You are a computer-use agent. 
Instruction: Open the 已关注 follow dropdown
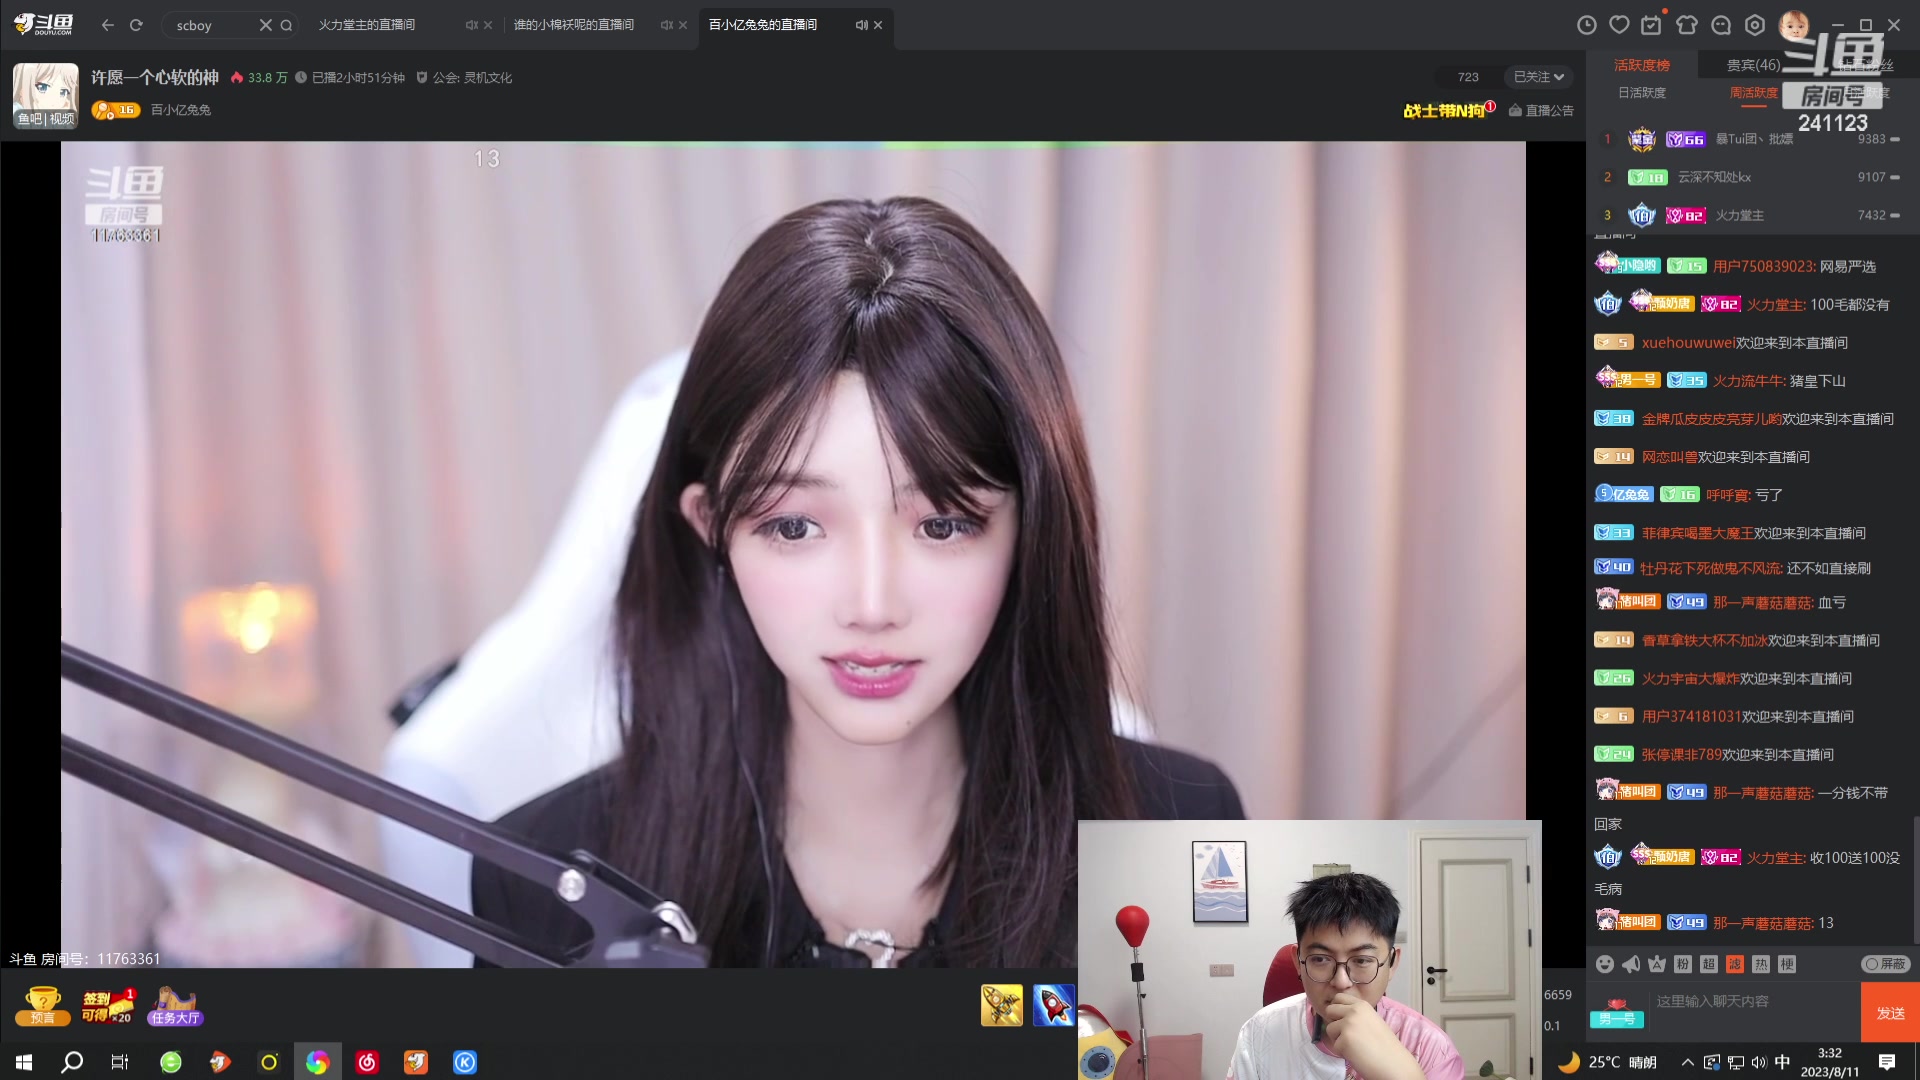pos(1539,77)
